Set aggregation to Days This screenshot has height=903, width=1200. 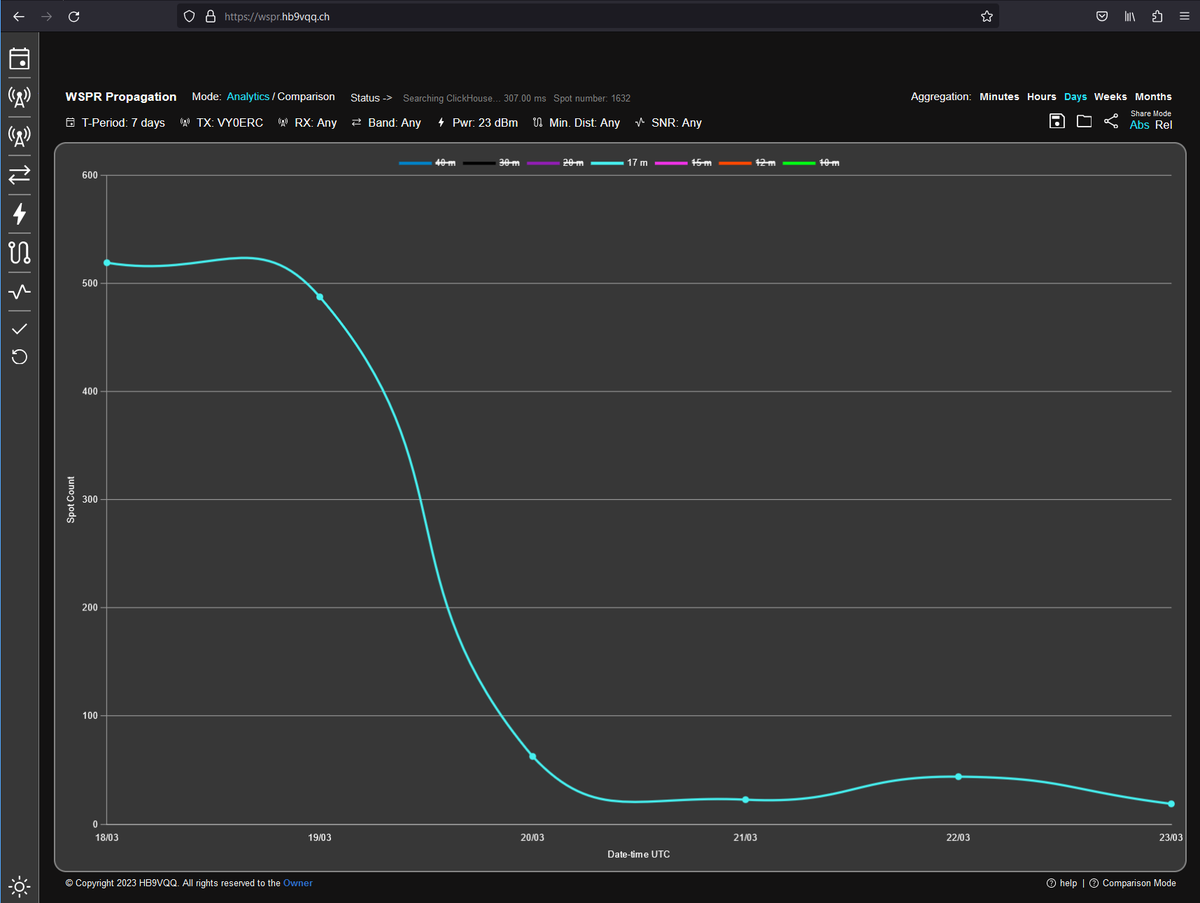click(x=1075, y=97)
